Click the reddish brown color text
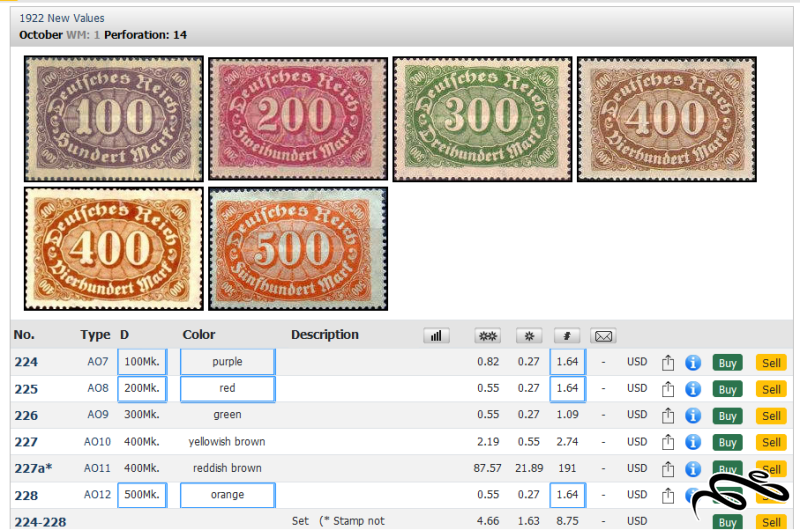800x530 pixels. pos(227,468)
